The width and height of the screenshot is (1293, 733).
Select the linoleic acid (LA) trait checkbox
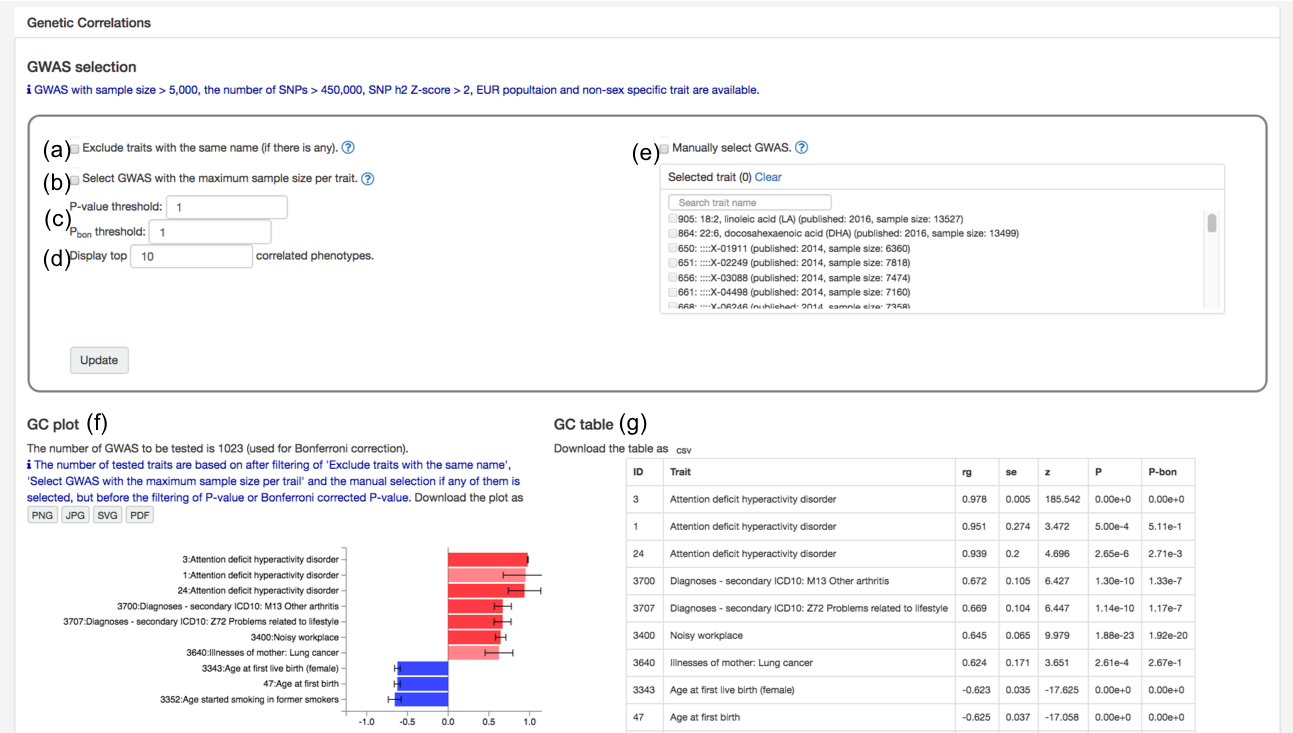point(673,219)
